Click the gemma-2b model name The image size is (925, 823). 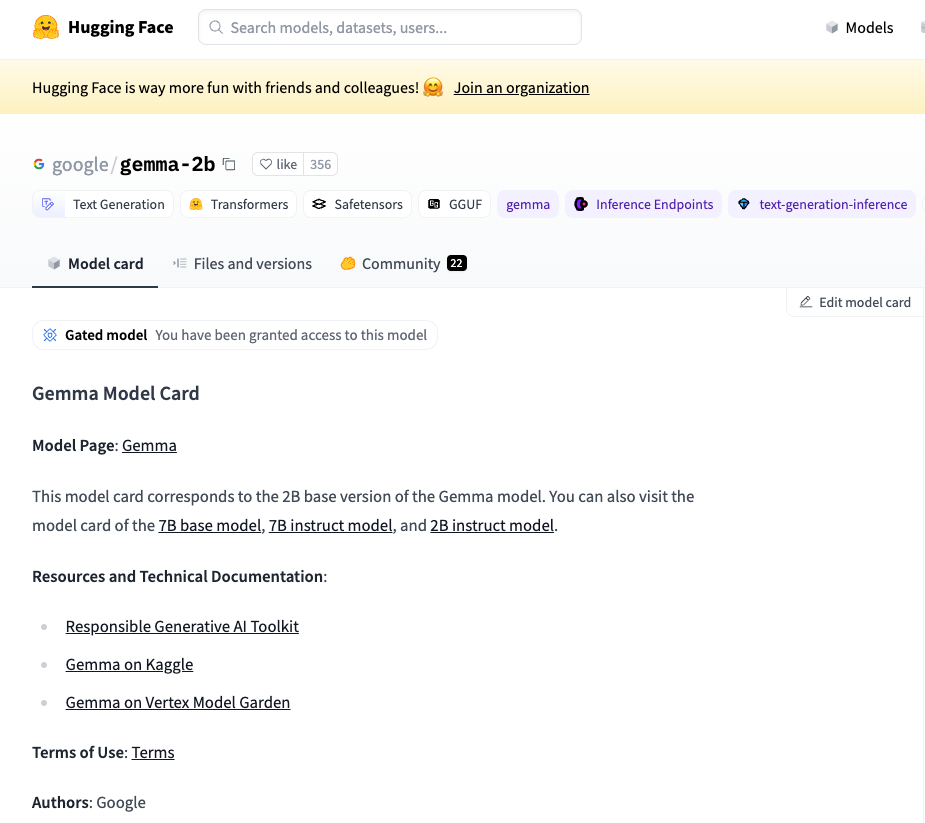point(168,164)
